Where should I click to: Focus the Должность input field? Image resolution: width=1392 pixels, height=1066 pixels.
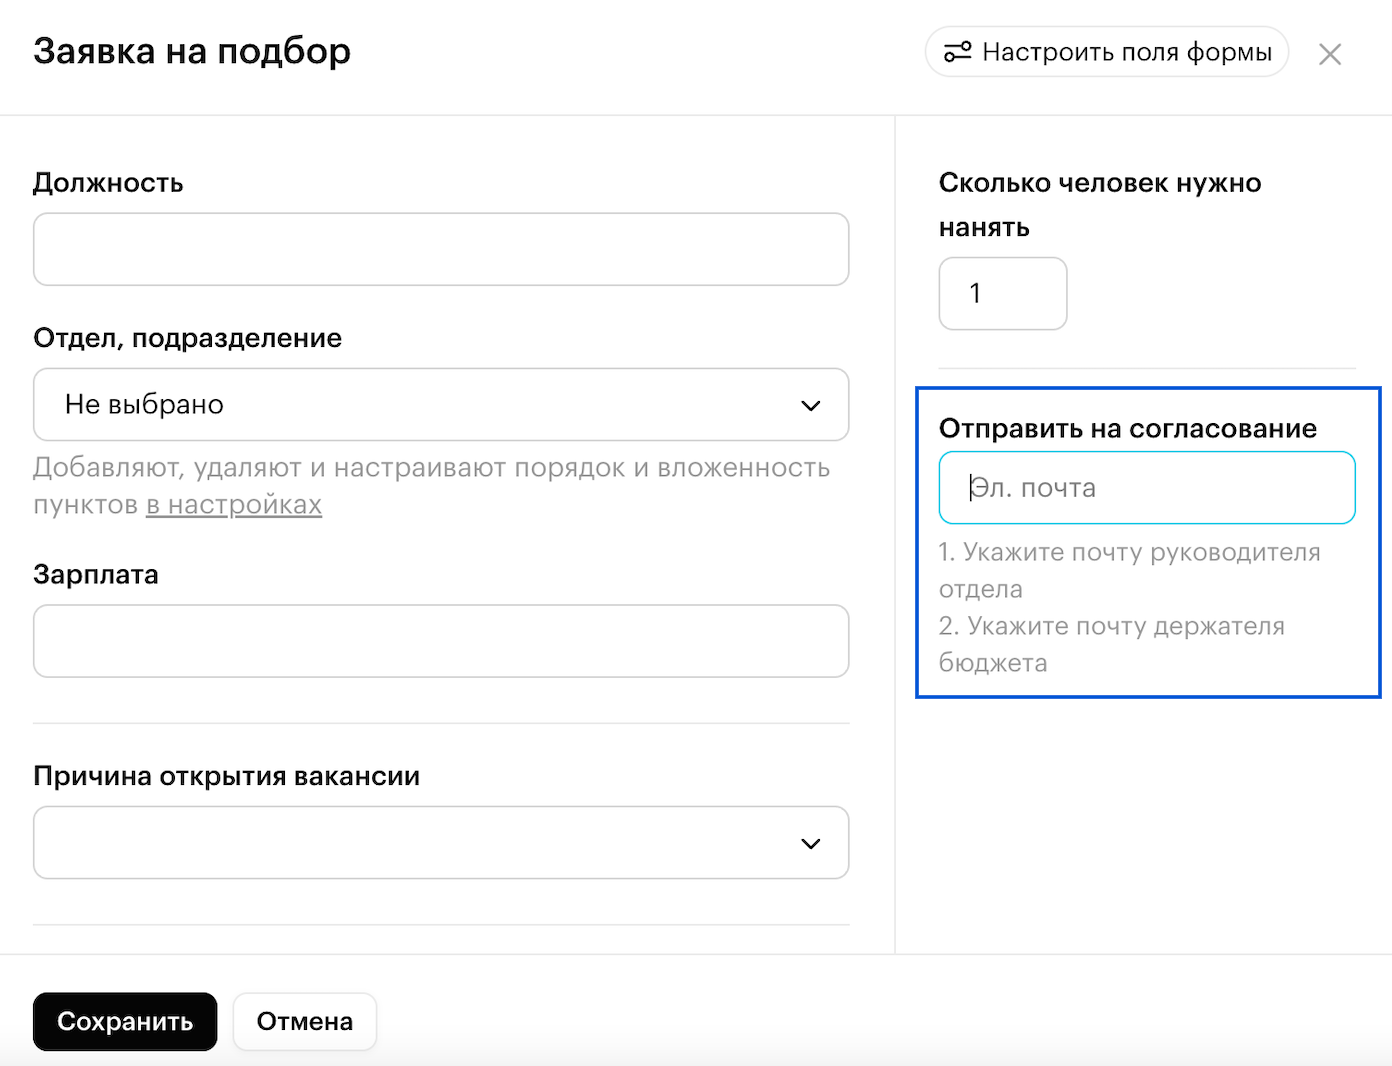[x=440, y=249]
